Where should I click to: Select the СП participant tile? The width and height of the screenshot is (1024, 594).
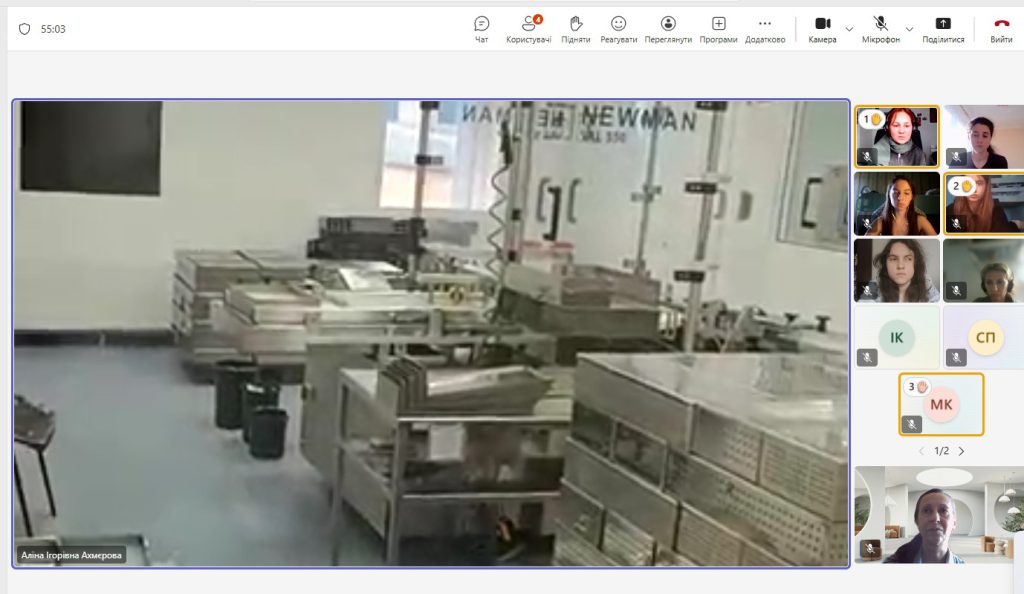coord(984,337)
